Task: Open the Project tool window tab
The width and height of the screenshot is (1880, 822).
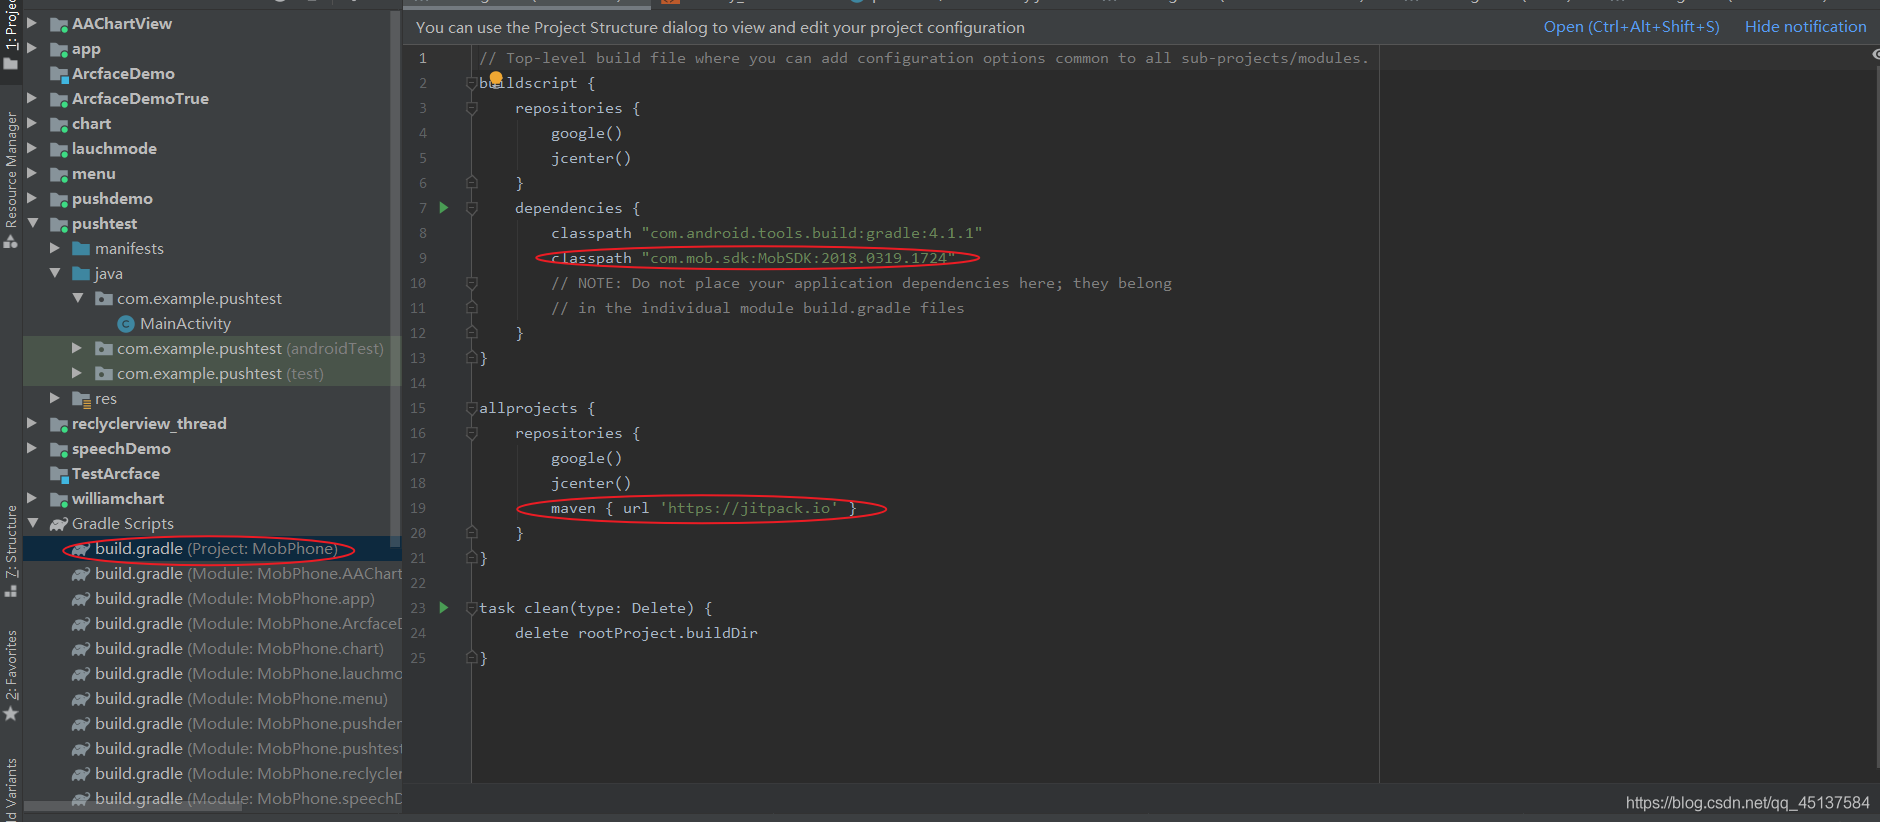Action: (x=11, y=35)
